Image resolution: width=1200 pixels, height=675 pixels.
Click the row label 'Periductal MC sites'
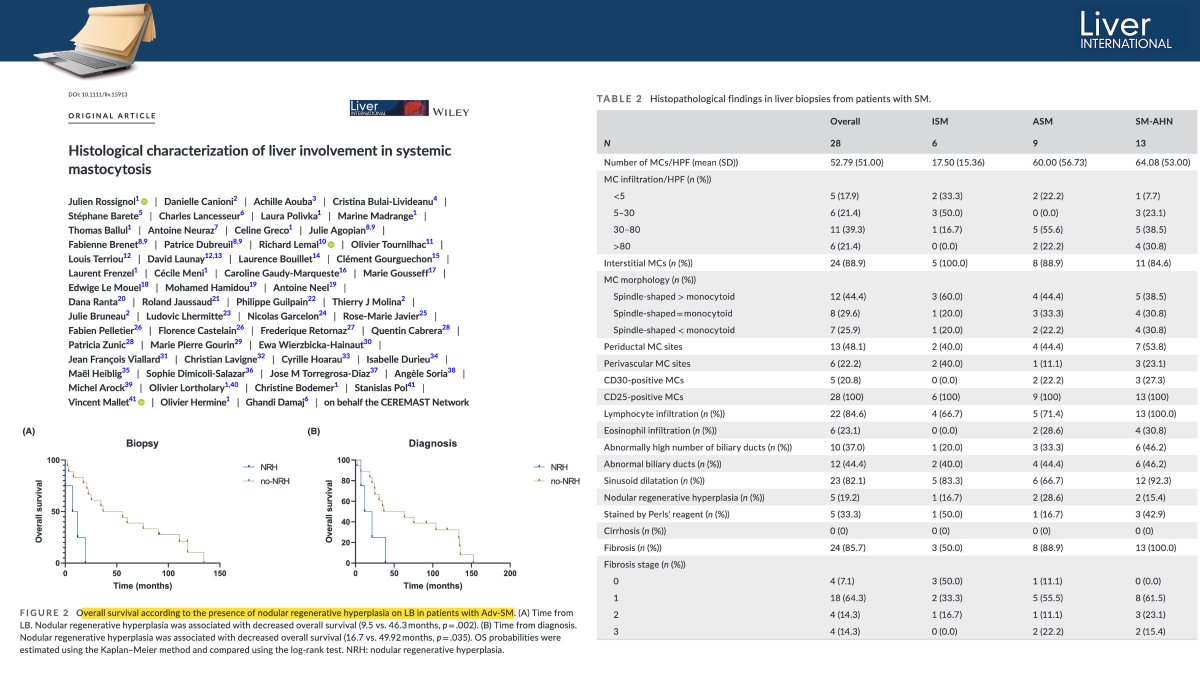click(642, 347)
